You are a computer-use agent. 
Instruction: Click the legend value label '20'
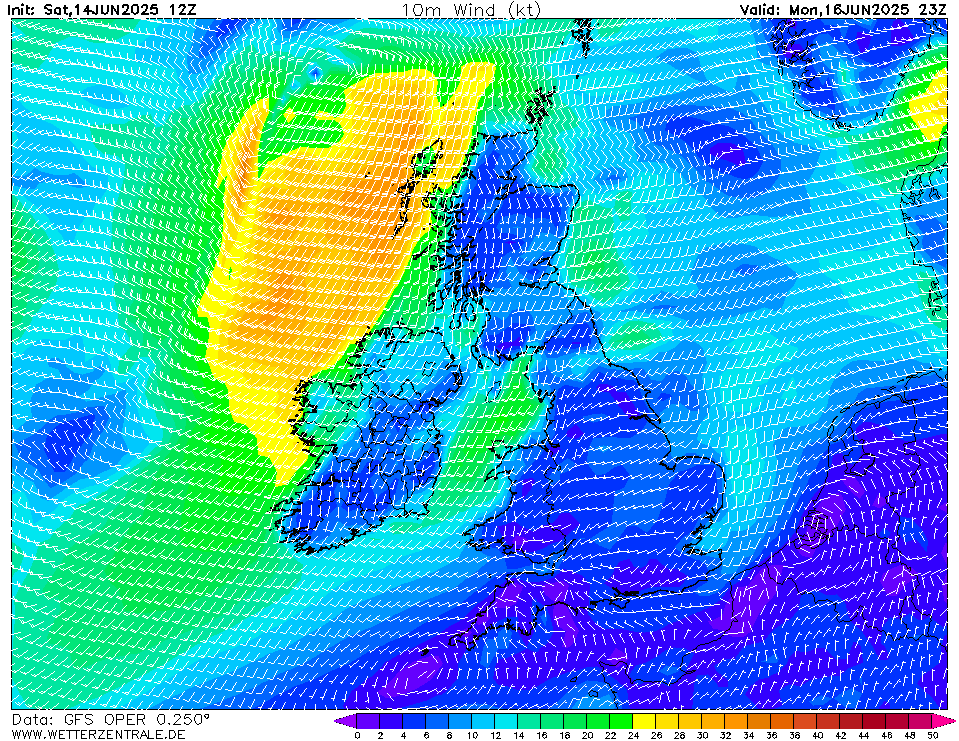pos(587,735)
